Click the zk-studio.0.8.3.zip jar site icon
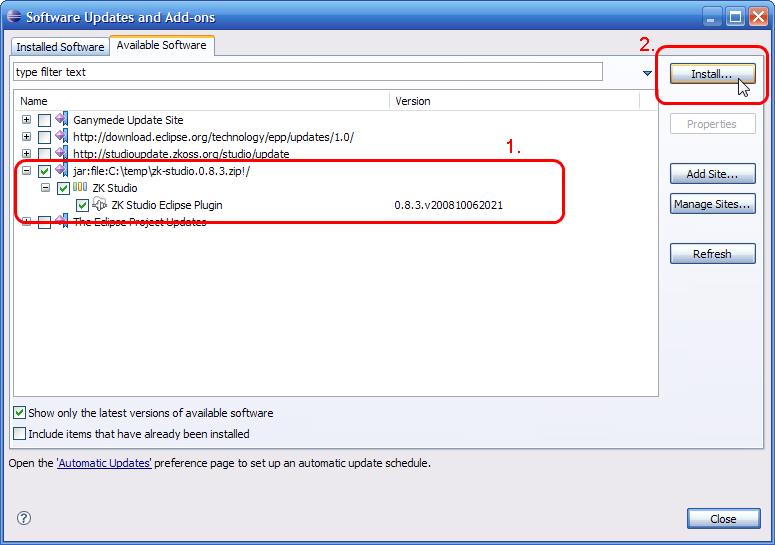This screenshot has width=775, height=545. [62, 170]
